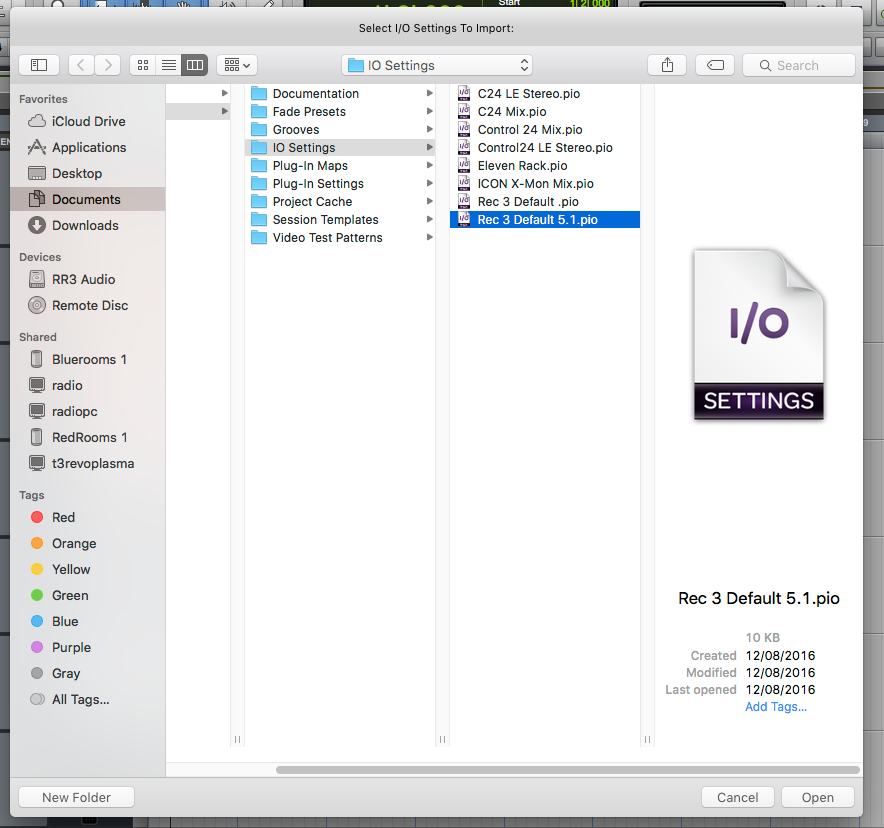The width and height of the screenshot is (884, 828).
Task: Switch to column view
Action: [195, 65]
